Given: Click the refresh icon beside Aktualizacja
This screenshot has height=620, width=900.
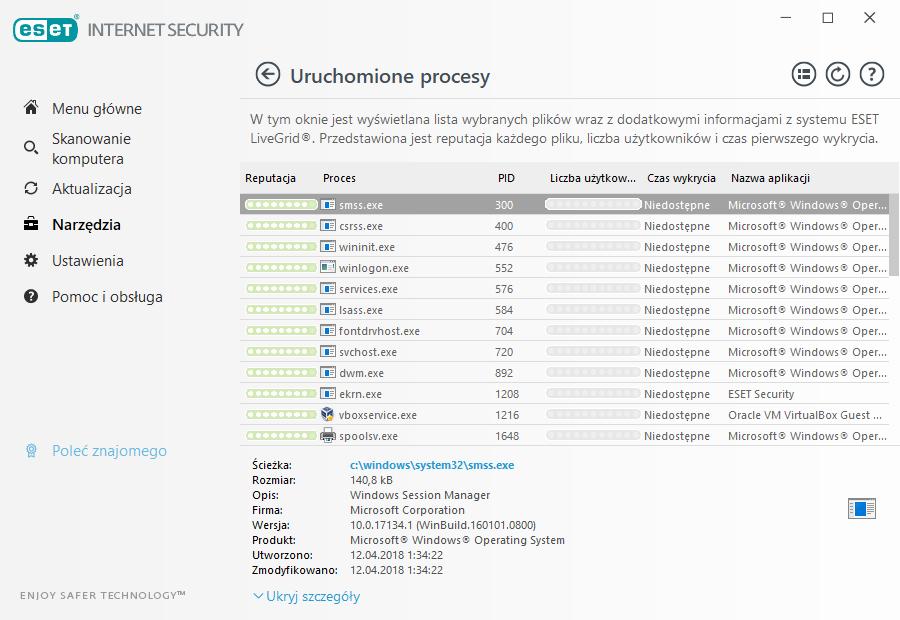Looking at the screenshot, I should [x=31, y=188].
